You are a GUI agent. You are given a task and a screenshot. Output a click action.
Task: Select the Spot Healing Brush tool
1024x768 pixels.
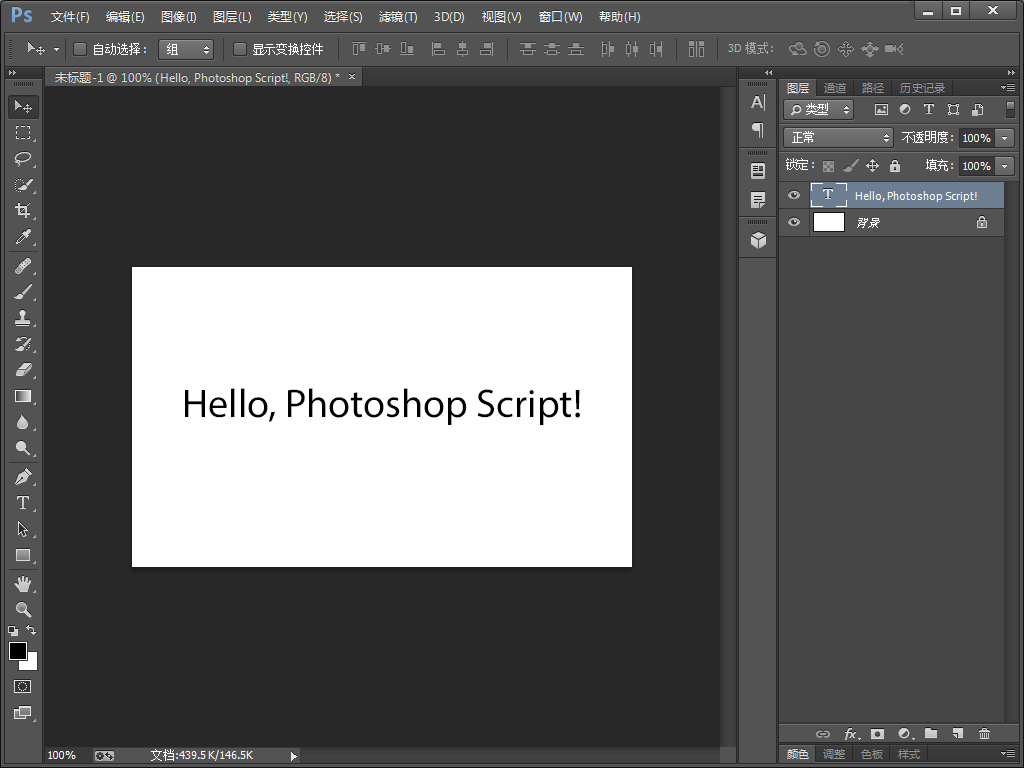tap(23, 266)
